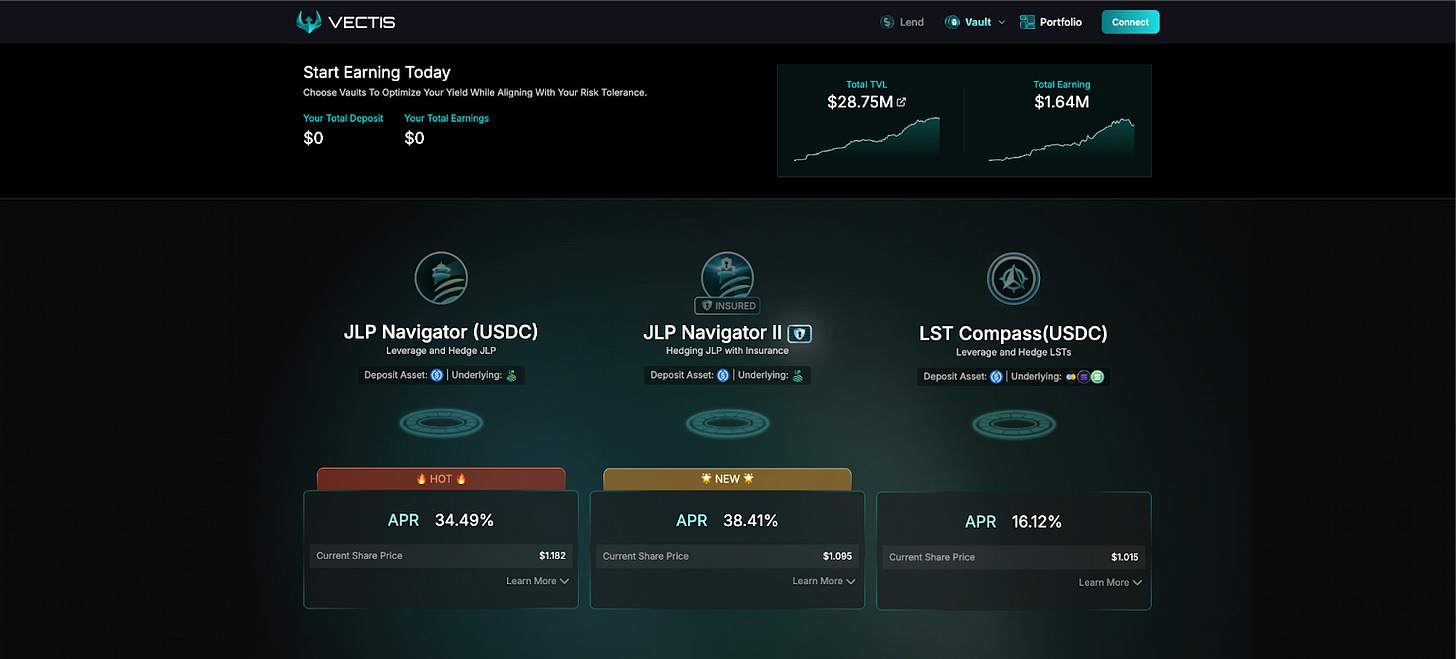The height and width of the screenshot is (659, 1456).
Task: Click the Portfolio icon in the navigation bar
Action: (x=1027, y=22)
